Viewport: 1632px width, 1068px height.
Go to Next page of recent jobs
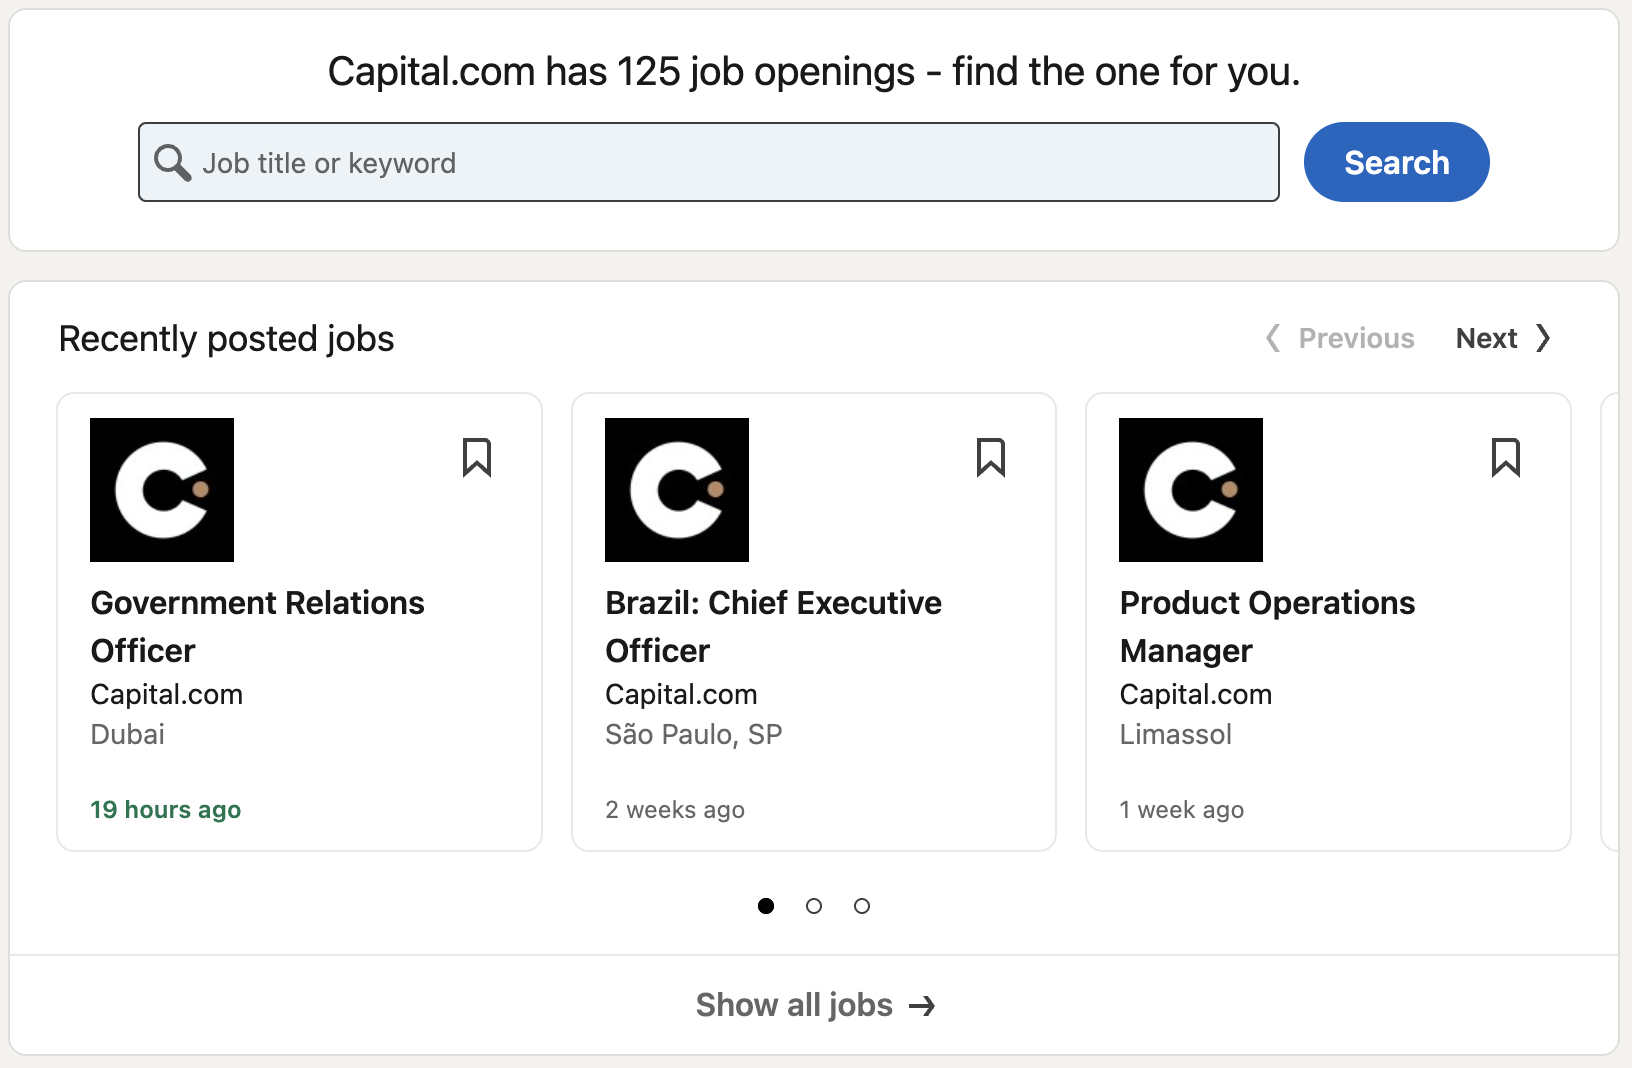click(x=1502, y=338)
